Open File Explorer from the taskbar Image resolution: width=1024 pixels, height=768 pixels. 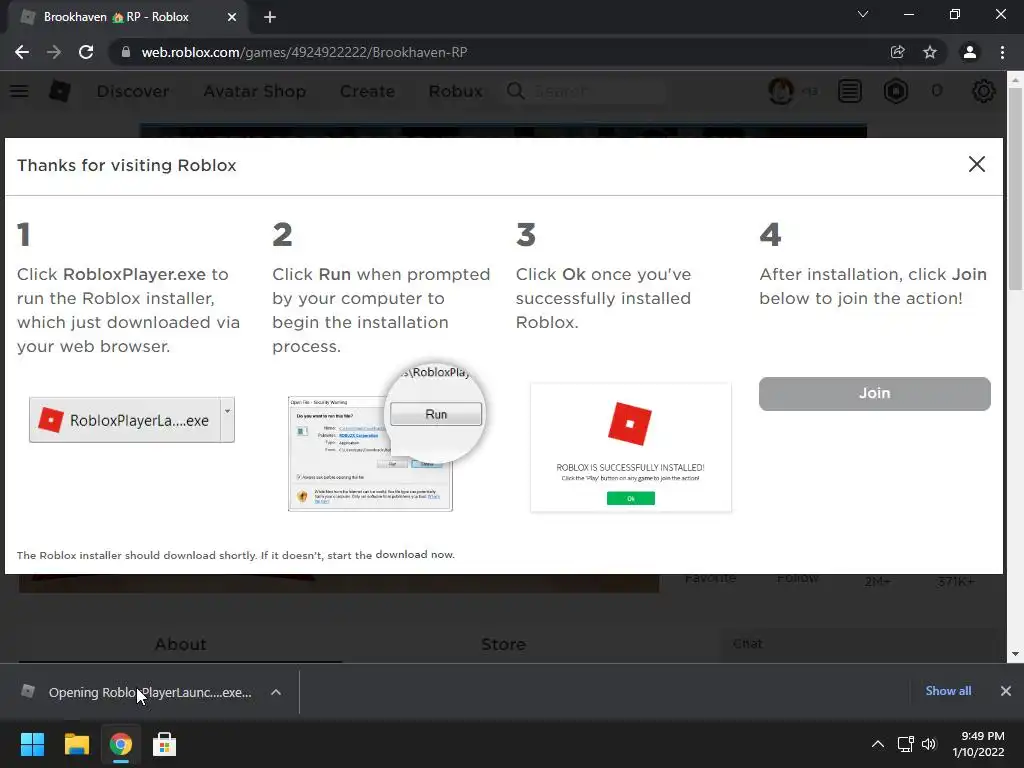tap(76, 744)
